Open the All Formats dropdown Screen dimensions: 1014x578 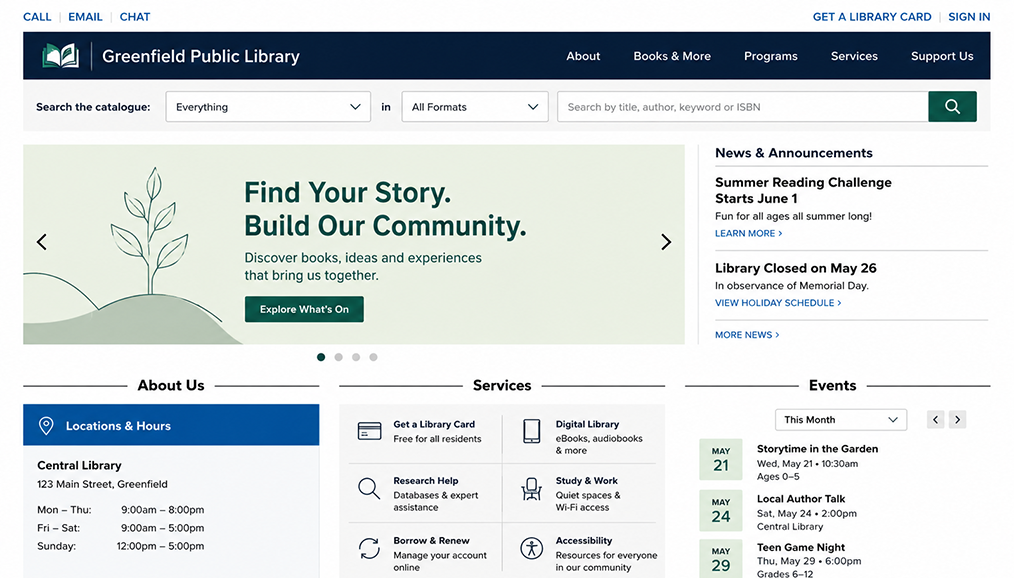tap(475, 107)
